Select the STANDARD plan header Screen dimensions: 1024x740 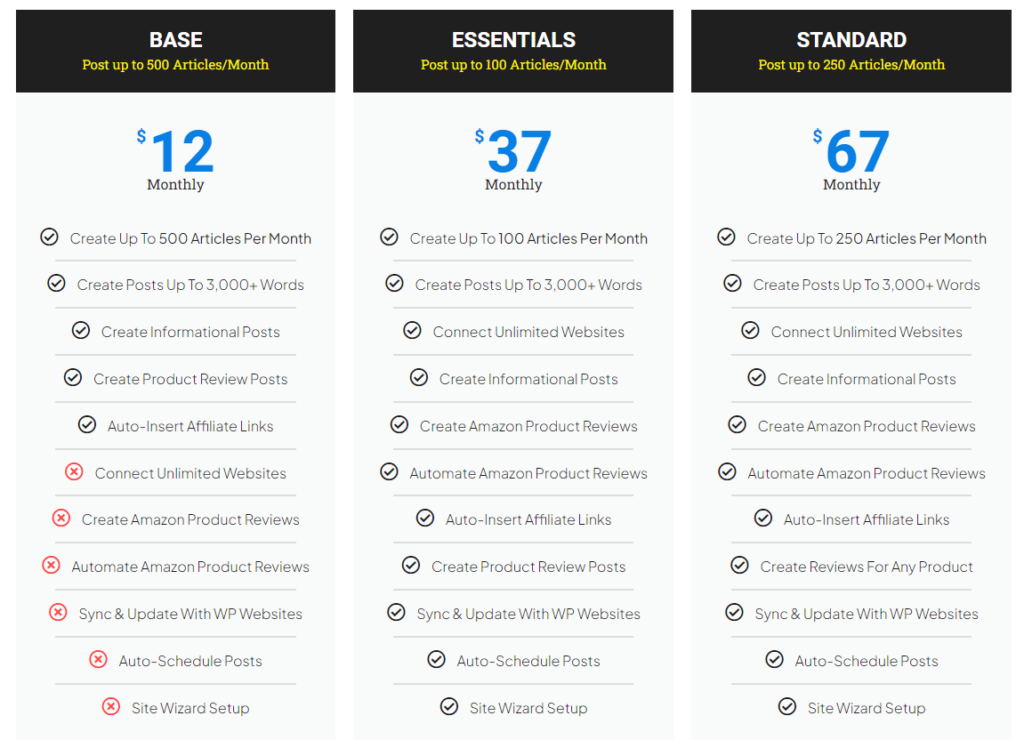[851, 51]
